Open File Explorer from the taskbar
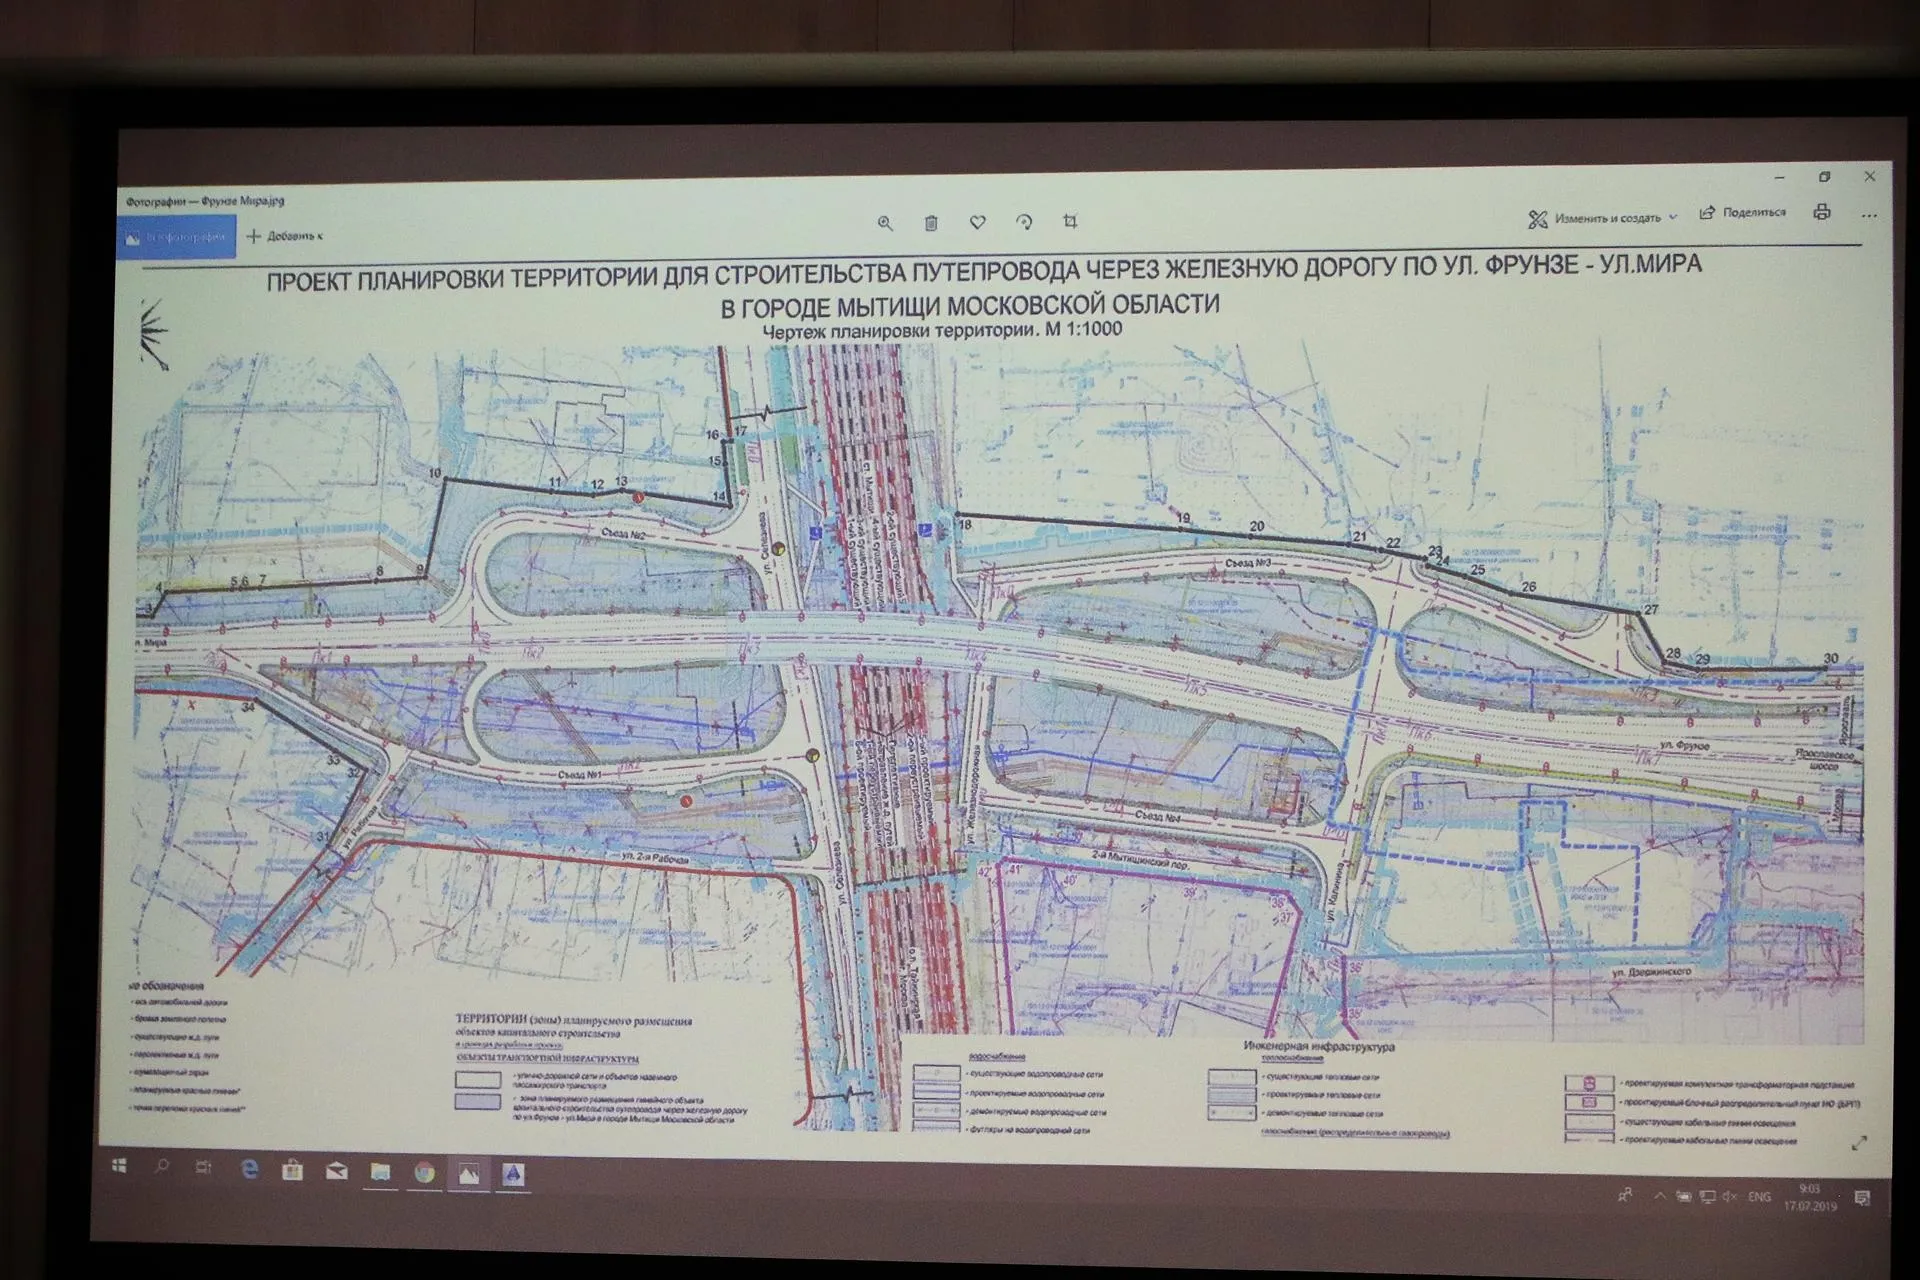1920x1280 pixels. point(380,1172)
